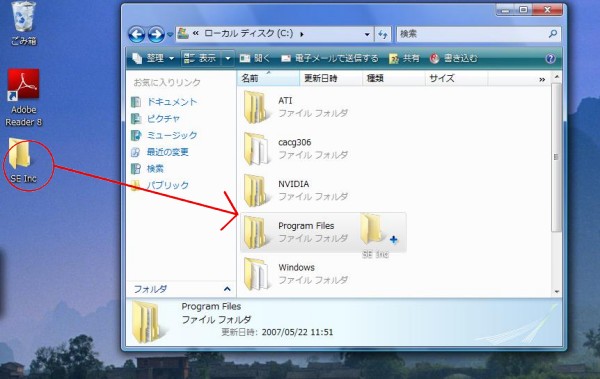The height and width of the screenshot is (379, 600).
Task: Open the help question mark icon
Action: (550, 58)
